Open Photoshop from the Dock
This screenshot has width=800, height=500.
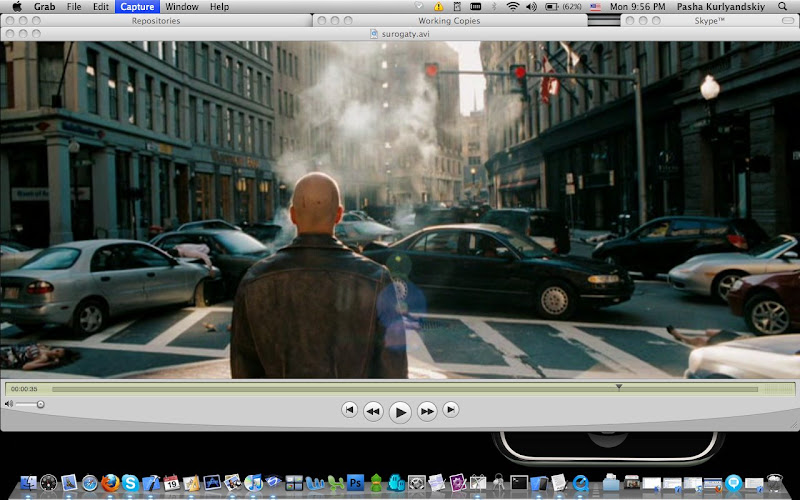[x=354, y=484]
